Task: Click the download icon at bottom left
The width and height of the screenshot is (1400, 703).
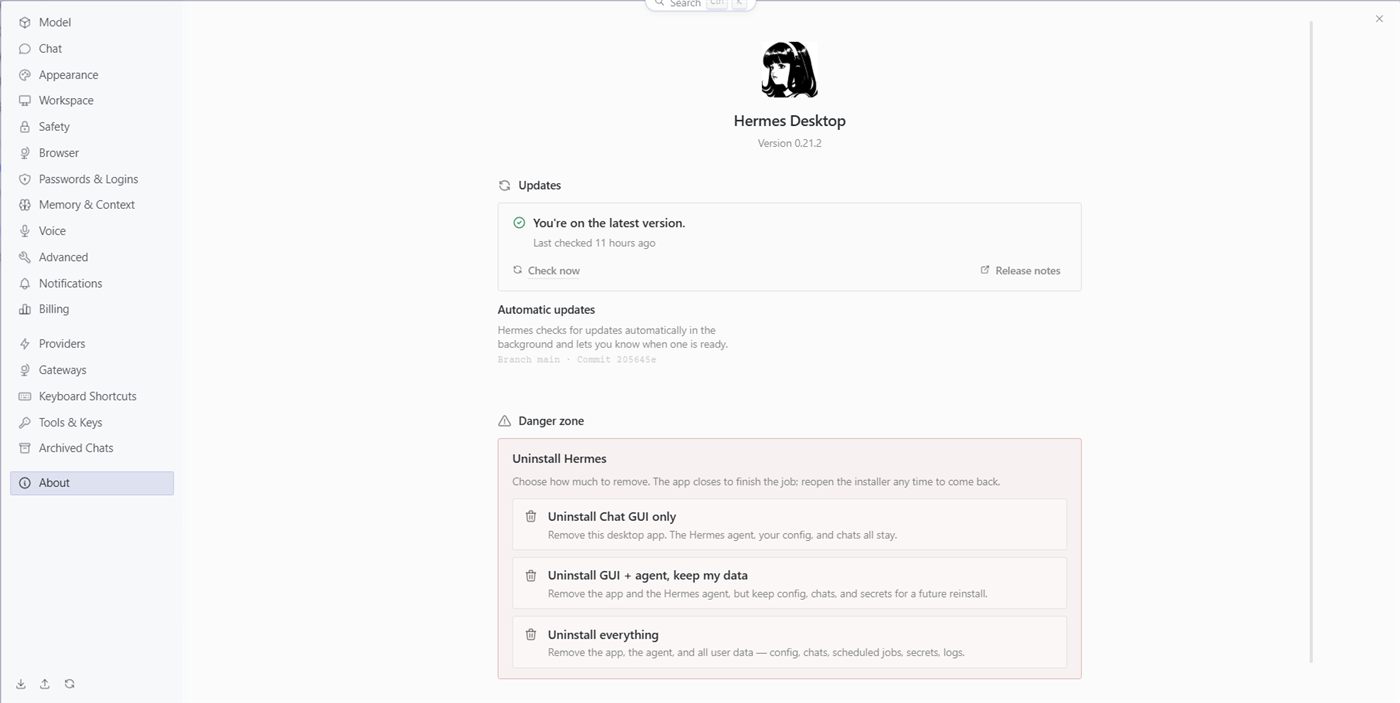Action: click(21, 684)
